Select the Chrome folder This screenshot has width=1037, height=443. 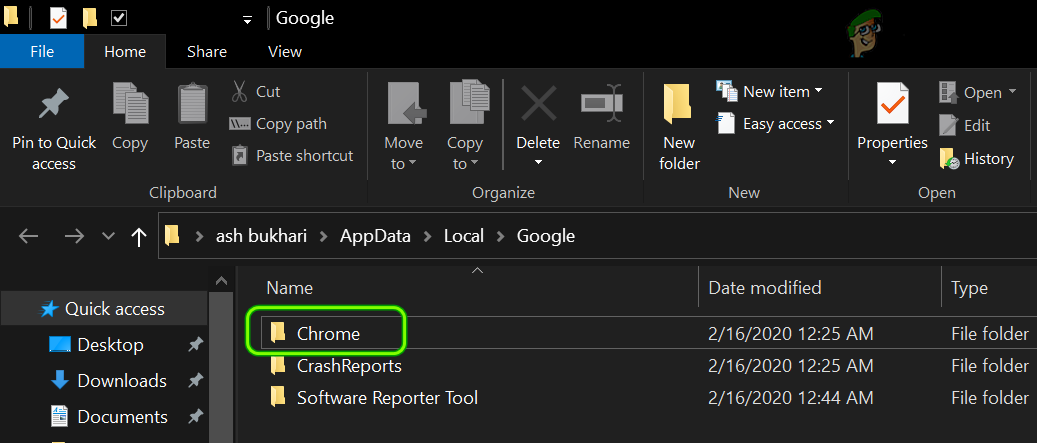[328, 334]
